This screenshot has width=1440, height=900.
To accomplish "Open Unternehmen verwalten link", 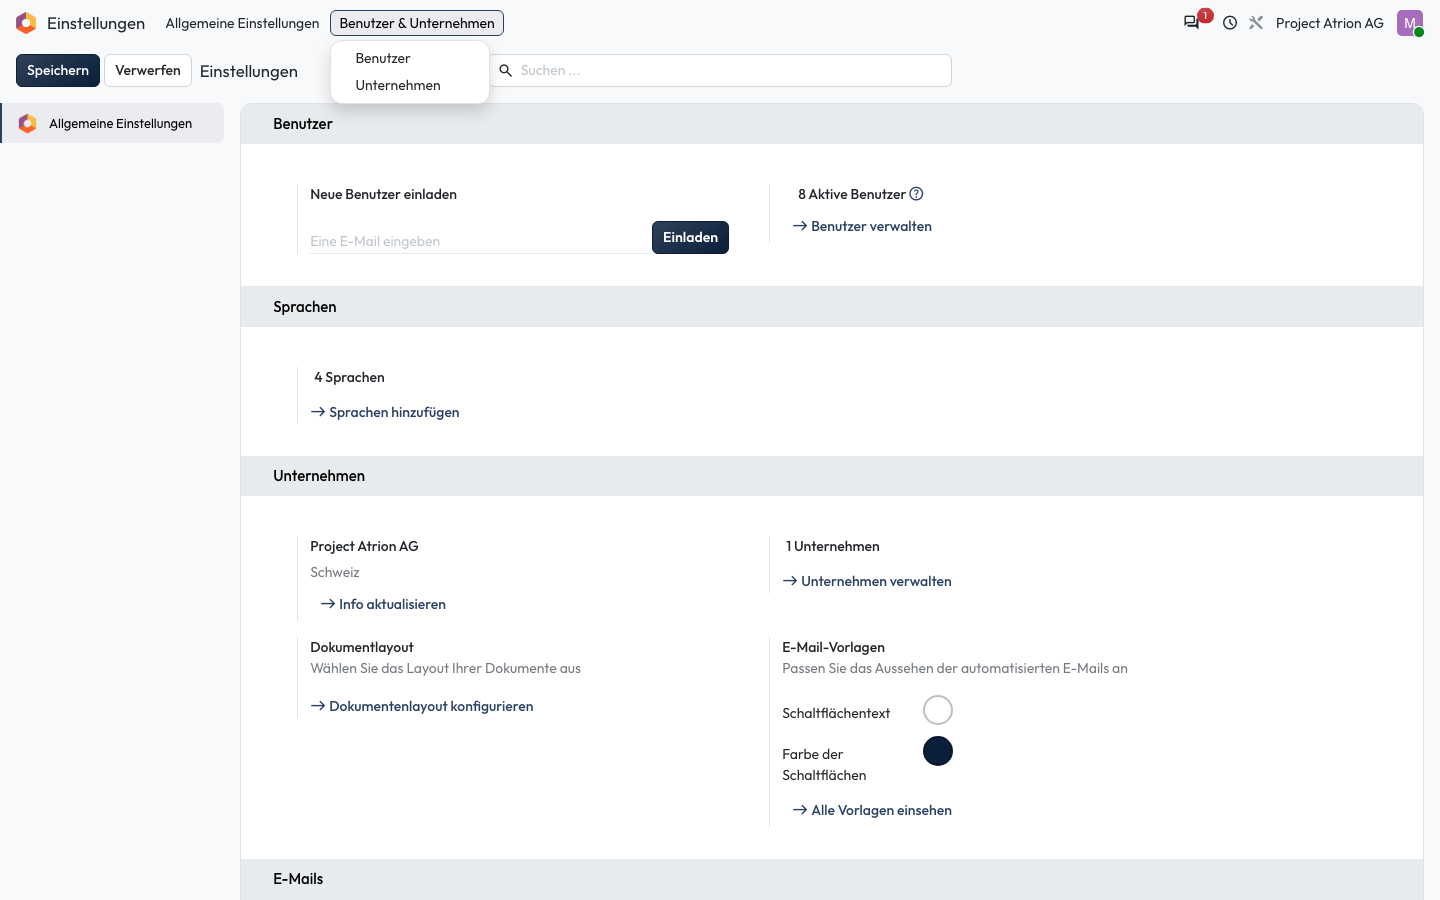I will click(867, 581).
